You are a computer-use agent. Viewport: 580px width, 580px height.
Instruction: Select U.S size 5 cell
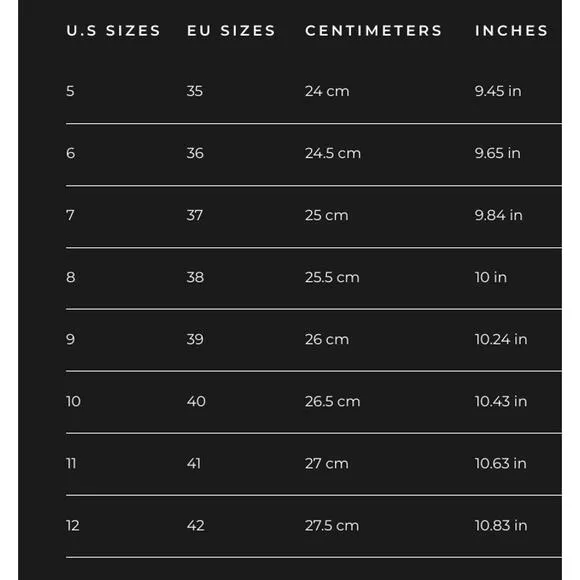pos(70,91)
